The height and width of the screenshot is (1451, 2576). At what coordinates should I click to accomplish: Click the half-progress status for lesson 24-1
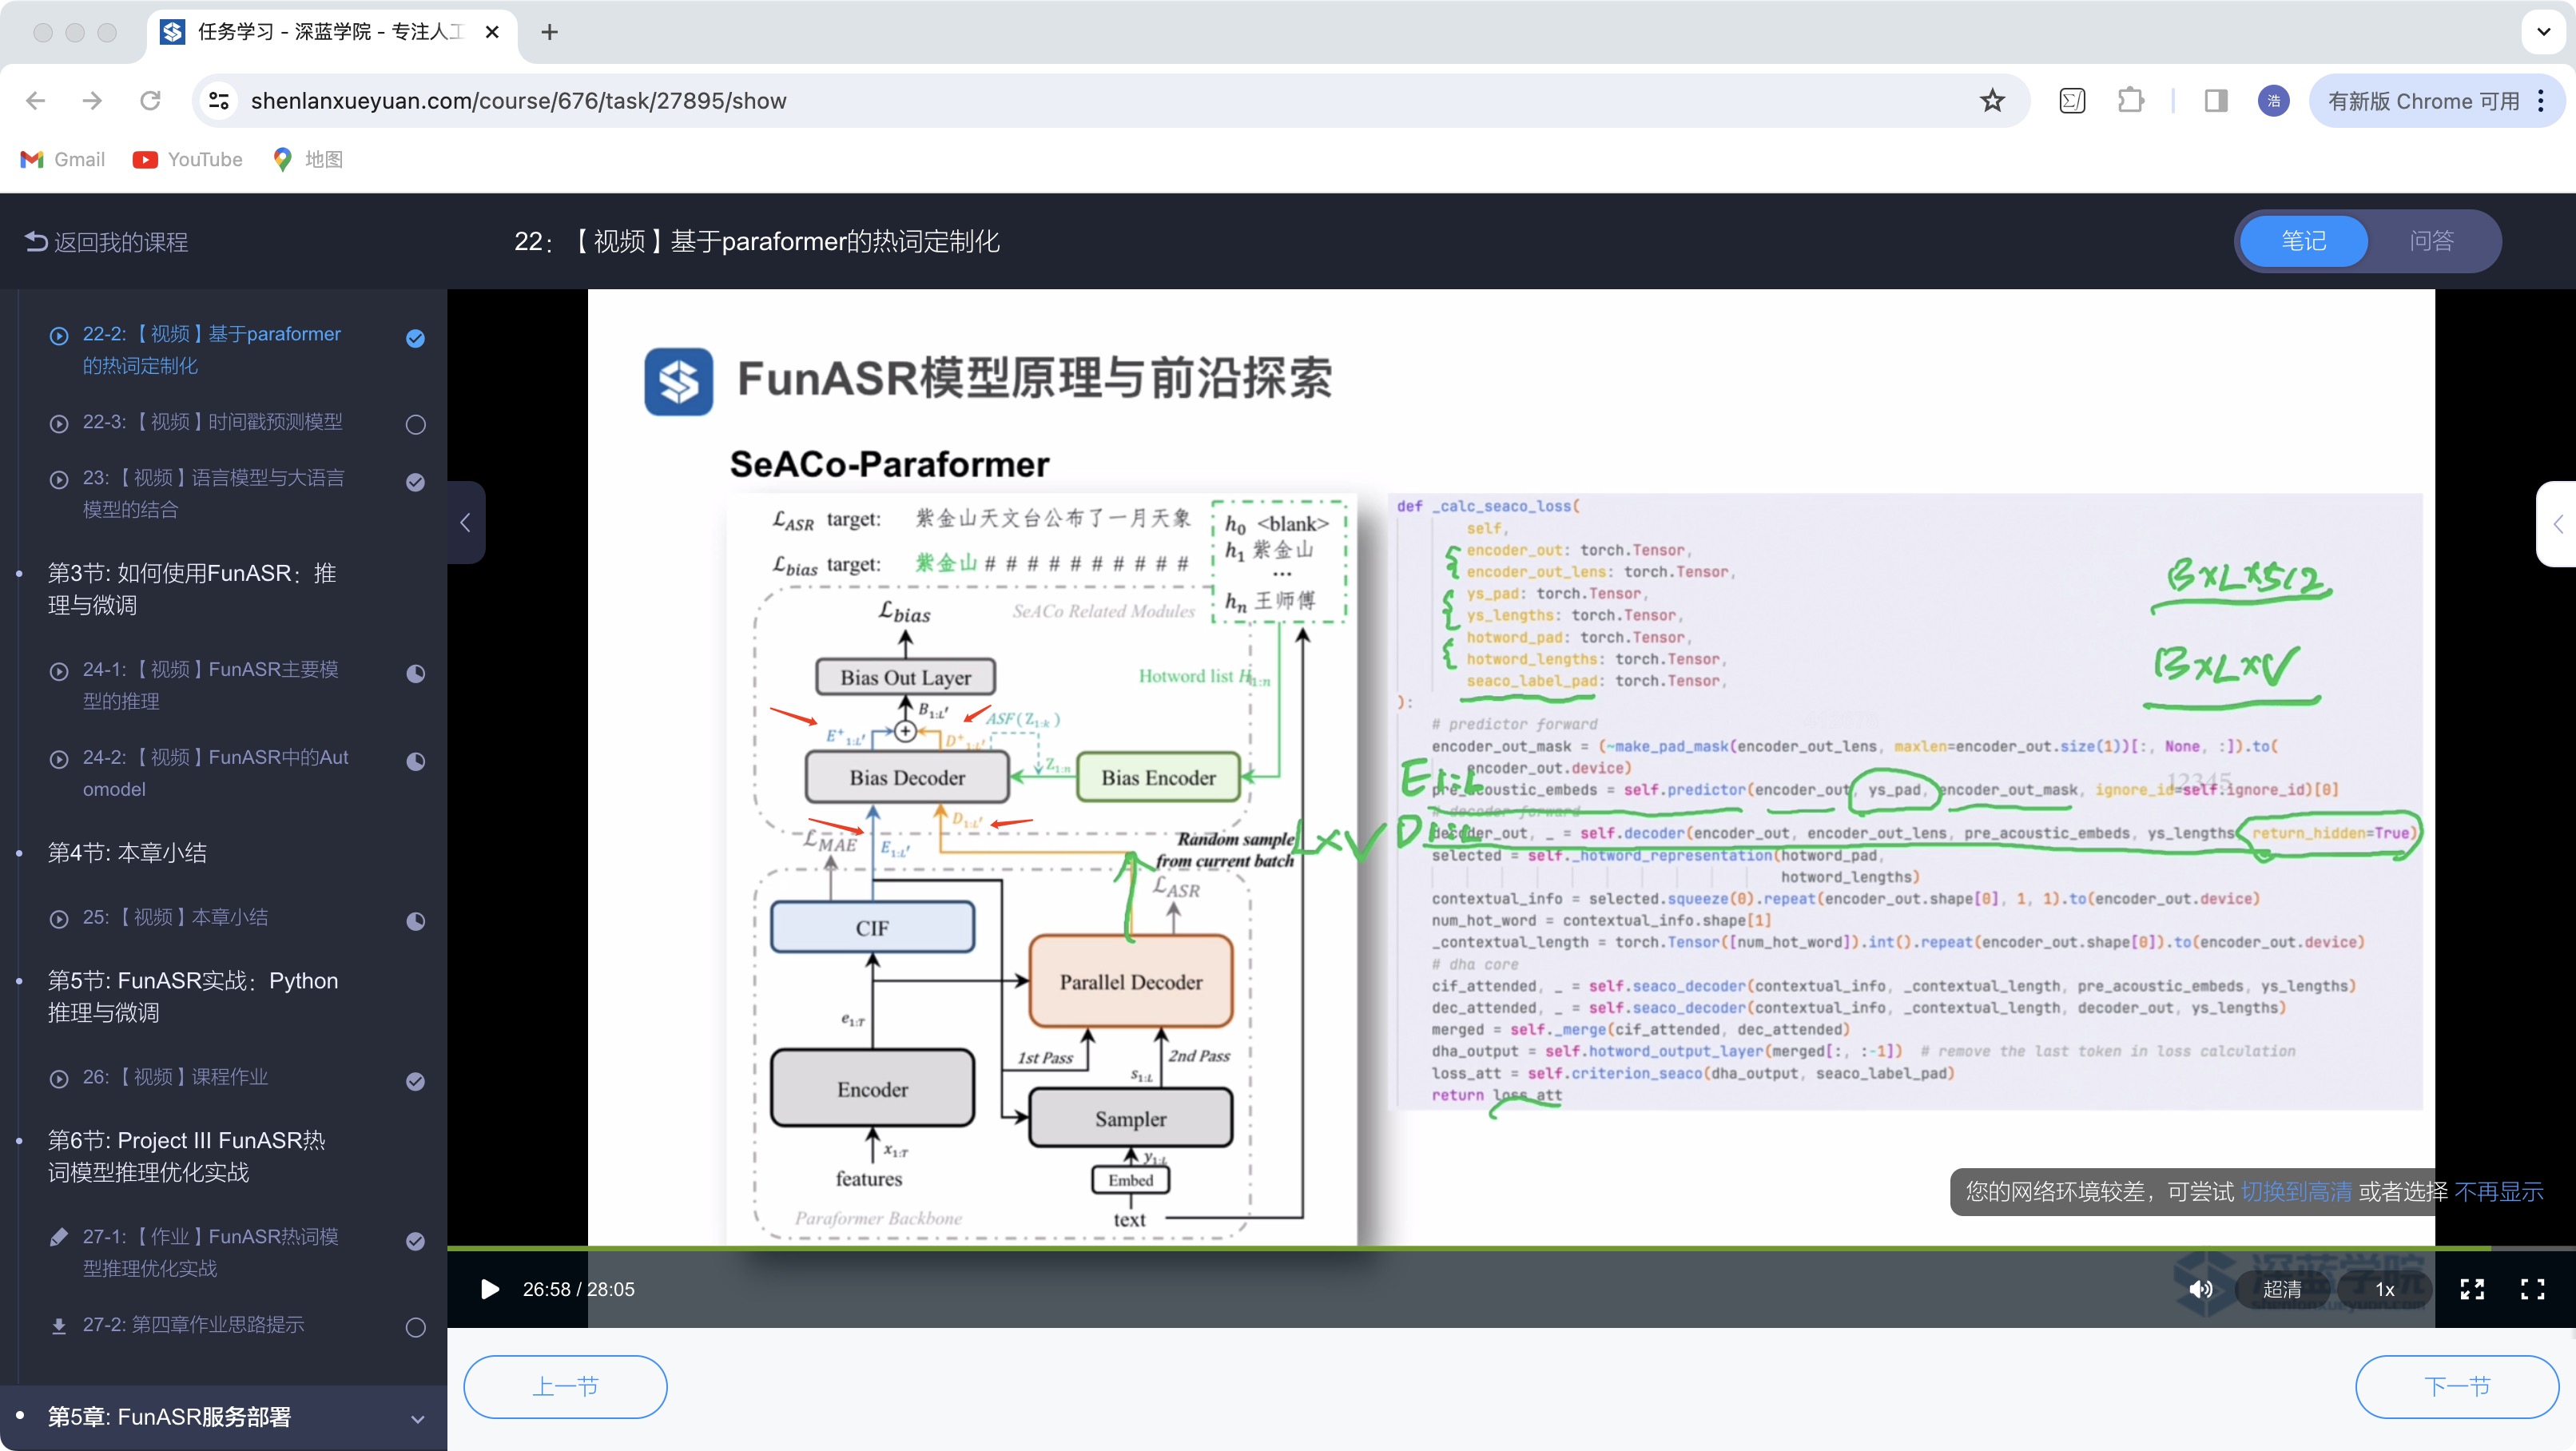click(415, 674)
